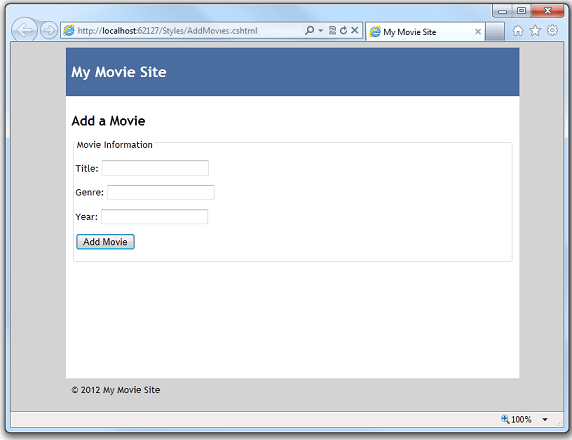Image resolution: width=572 pixels, height=440 pixels.
Task: Submit the form with Add Movie
Action: [105, 242]
